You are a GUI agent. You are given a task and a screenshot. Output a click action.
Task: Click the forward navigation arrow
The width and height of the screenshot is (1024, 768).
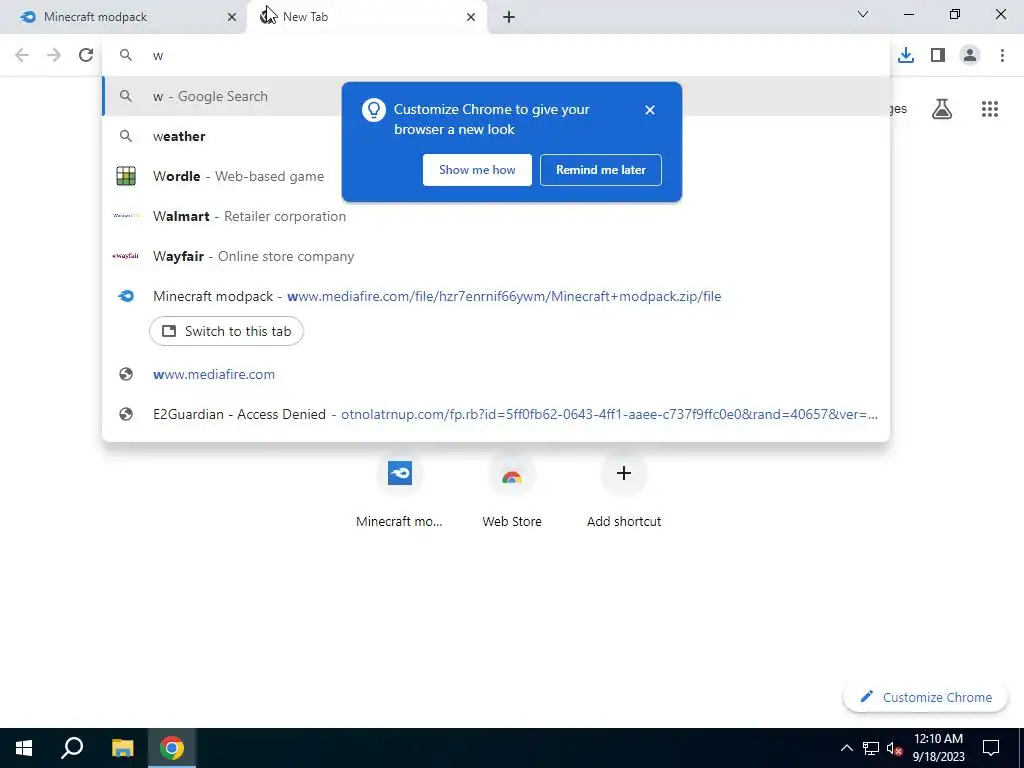[54, 56]
